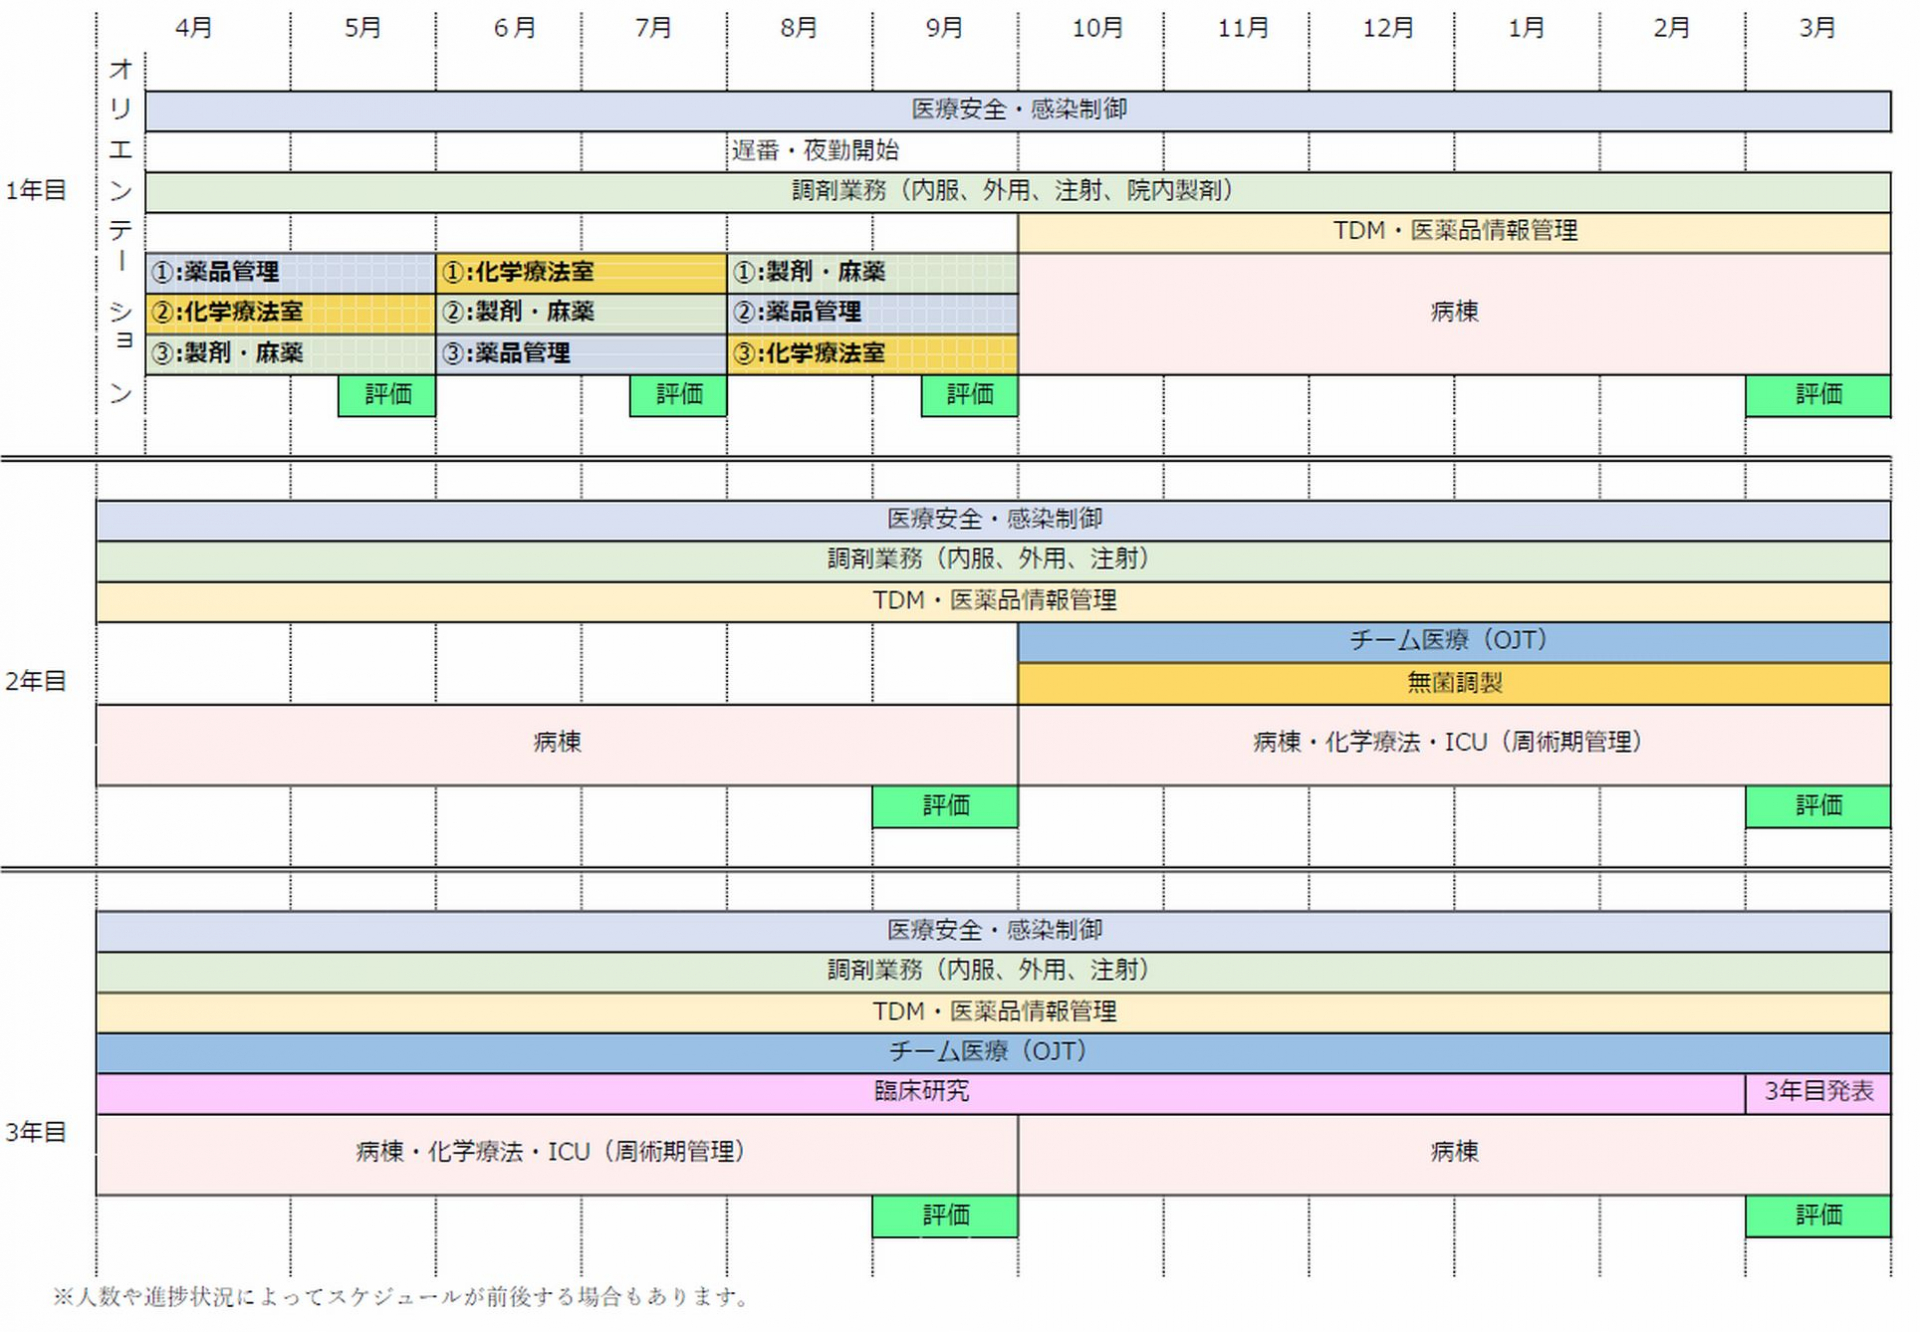
Task: Click the year 3 March 評価 block
Action: pyautogui.click(x=1817, y=1216)
